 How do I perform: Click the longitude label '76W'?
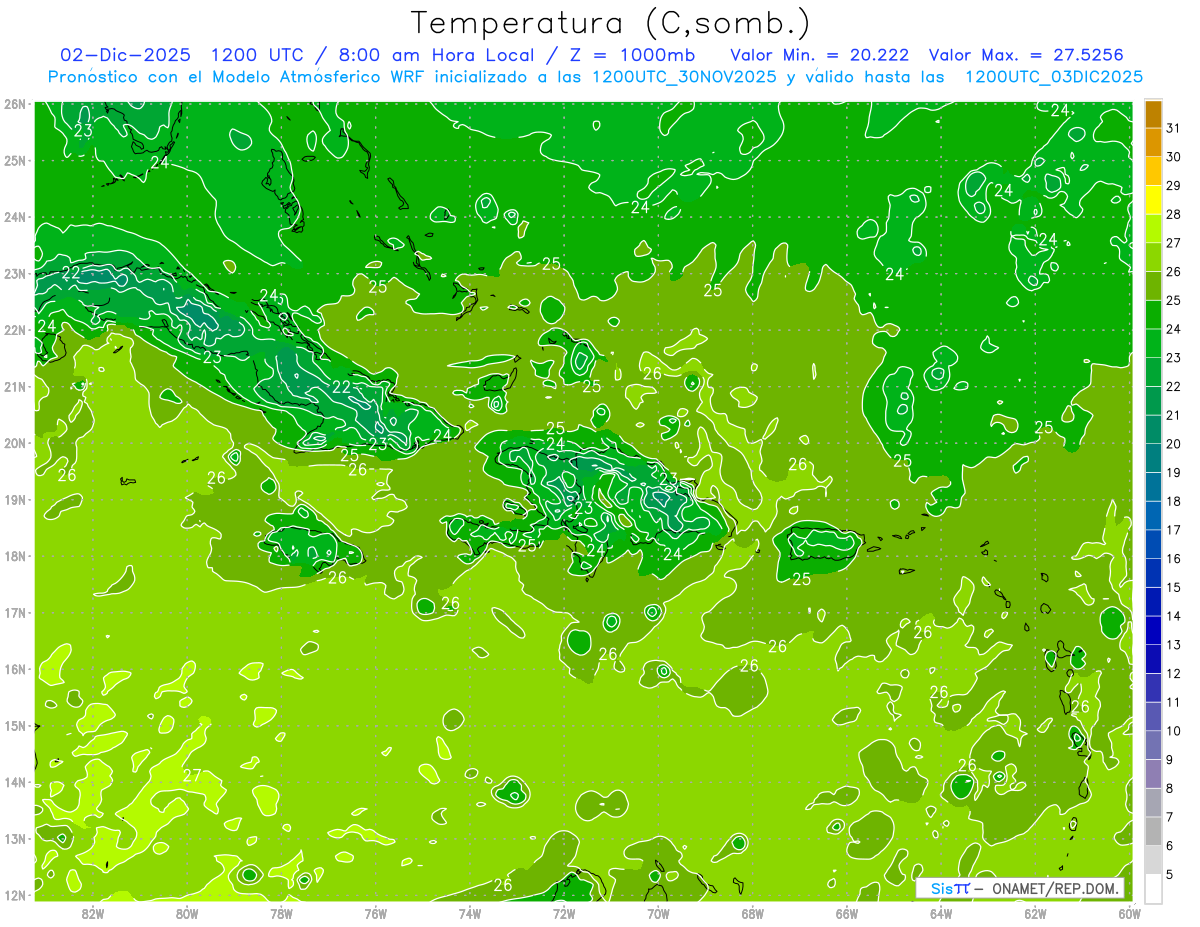[375, 912]
